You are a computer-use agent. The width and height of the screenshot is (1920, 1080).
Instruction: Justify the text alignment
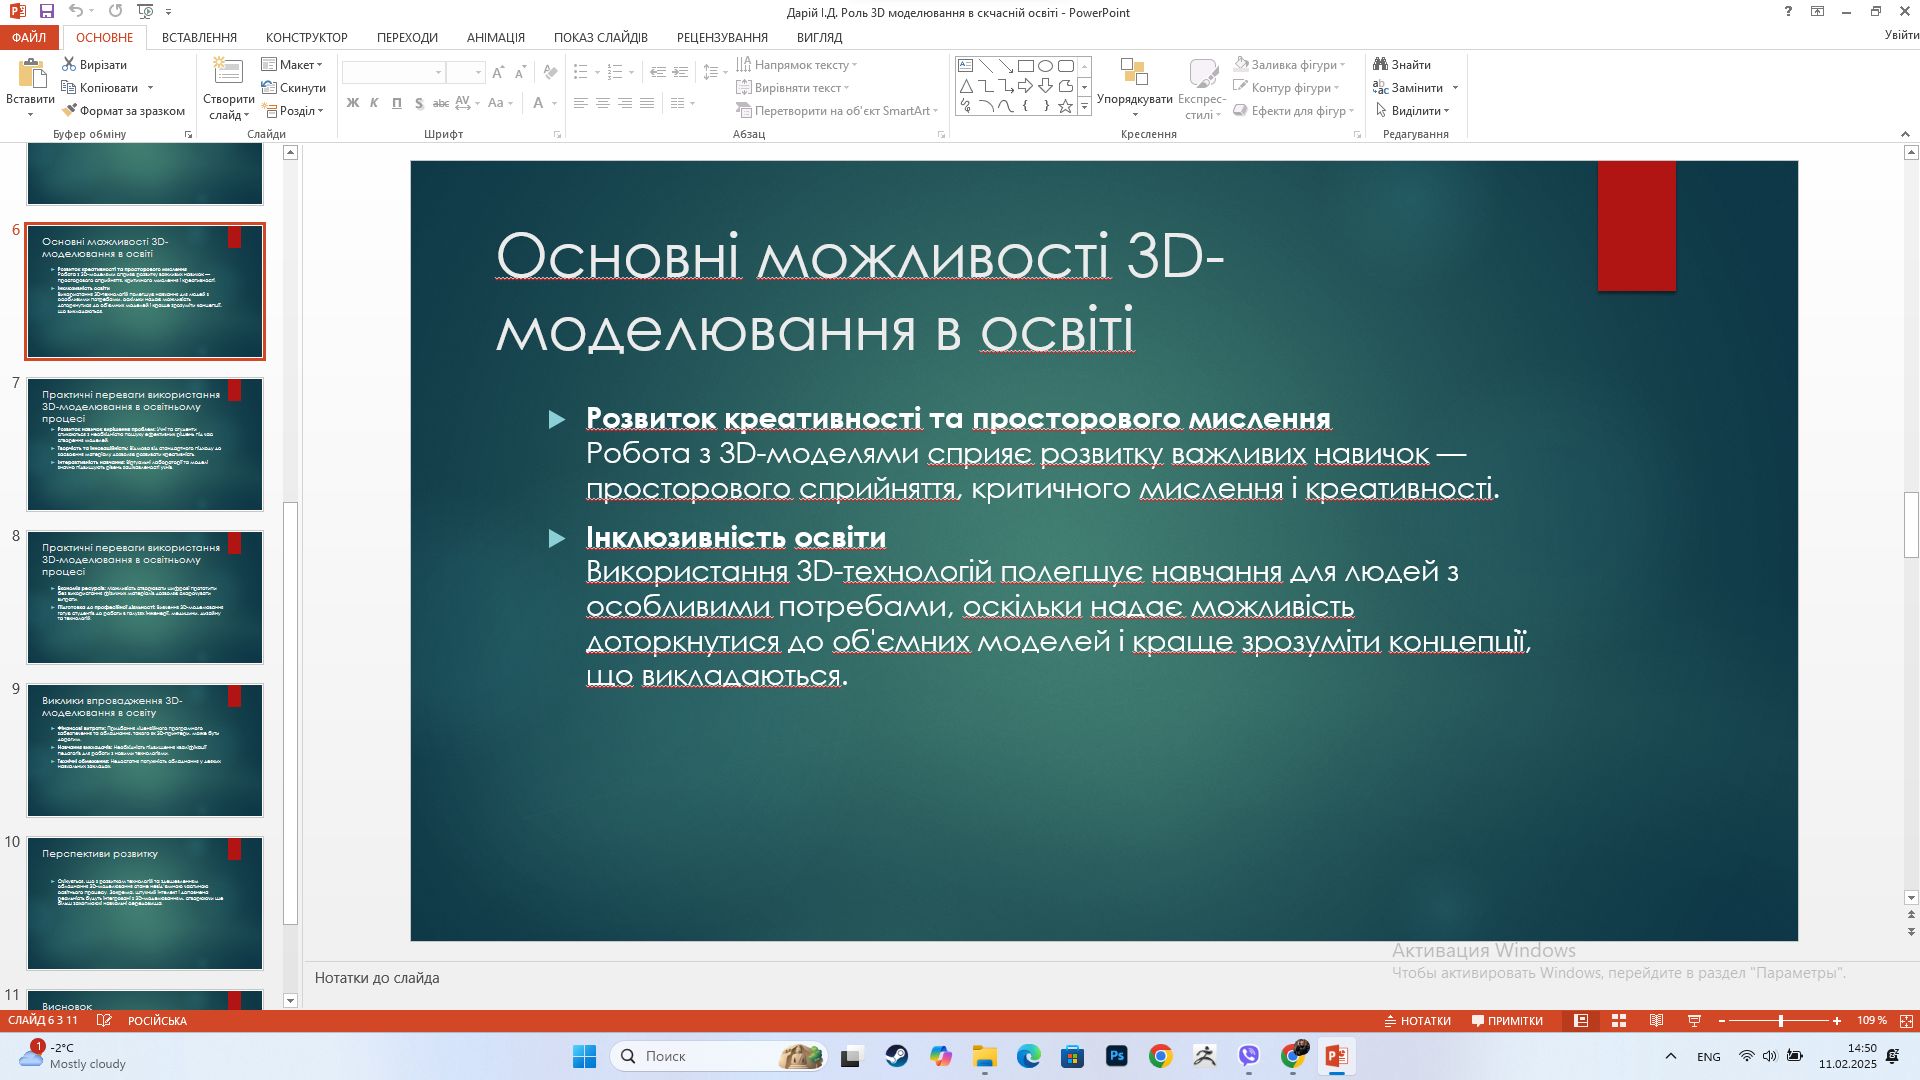647,103
